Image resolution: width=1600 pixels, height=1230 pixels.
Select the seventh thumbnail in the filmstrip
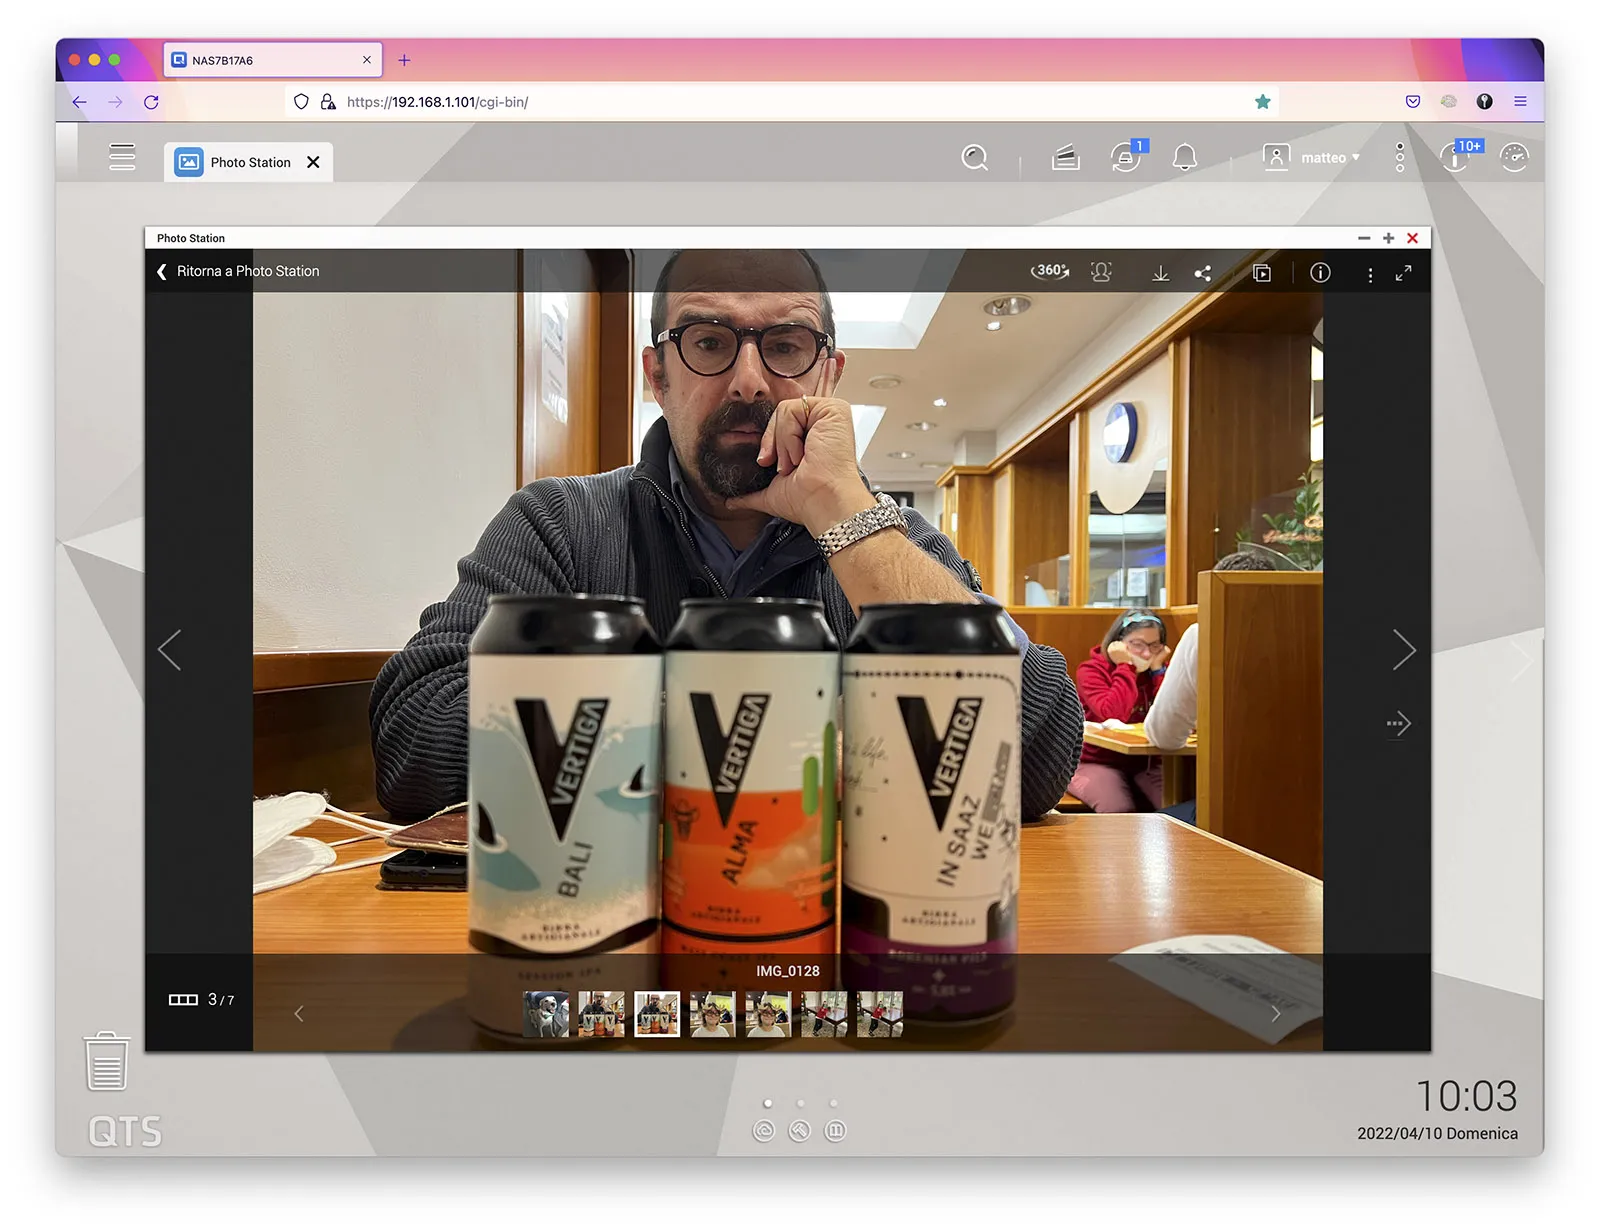(880, 1014)
